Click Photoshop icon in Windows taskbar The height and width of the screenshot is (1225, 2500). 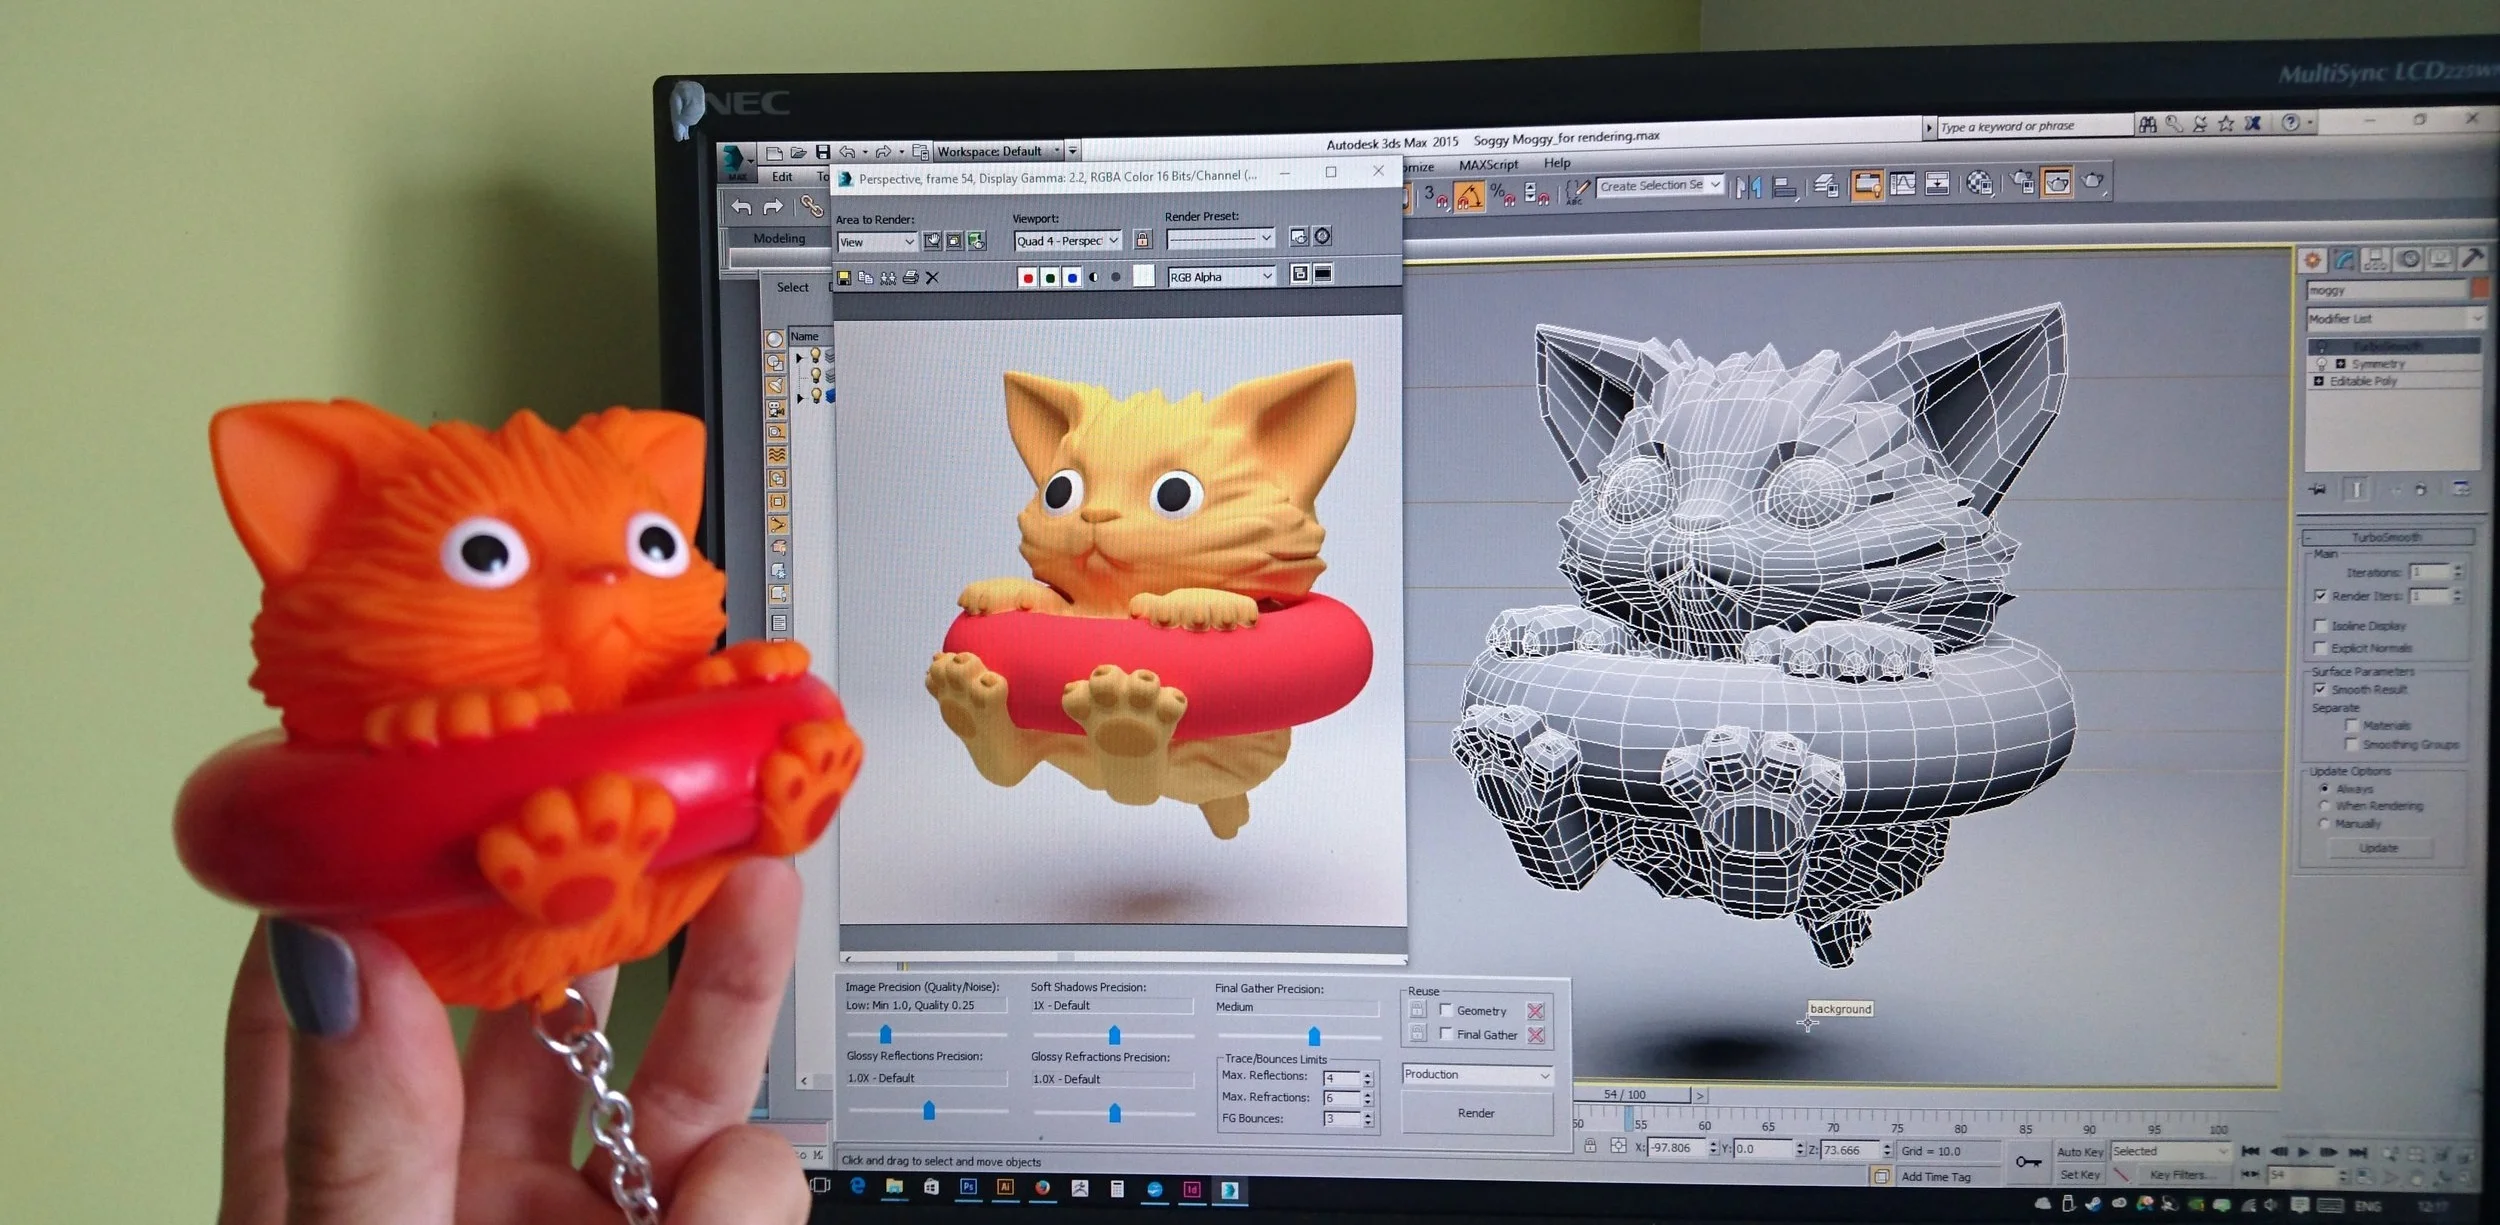click(x=968, y=1187)
